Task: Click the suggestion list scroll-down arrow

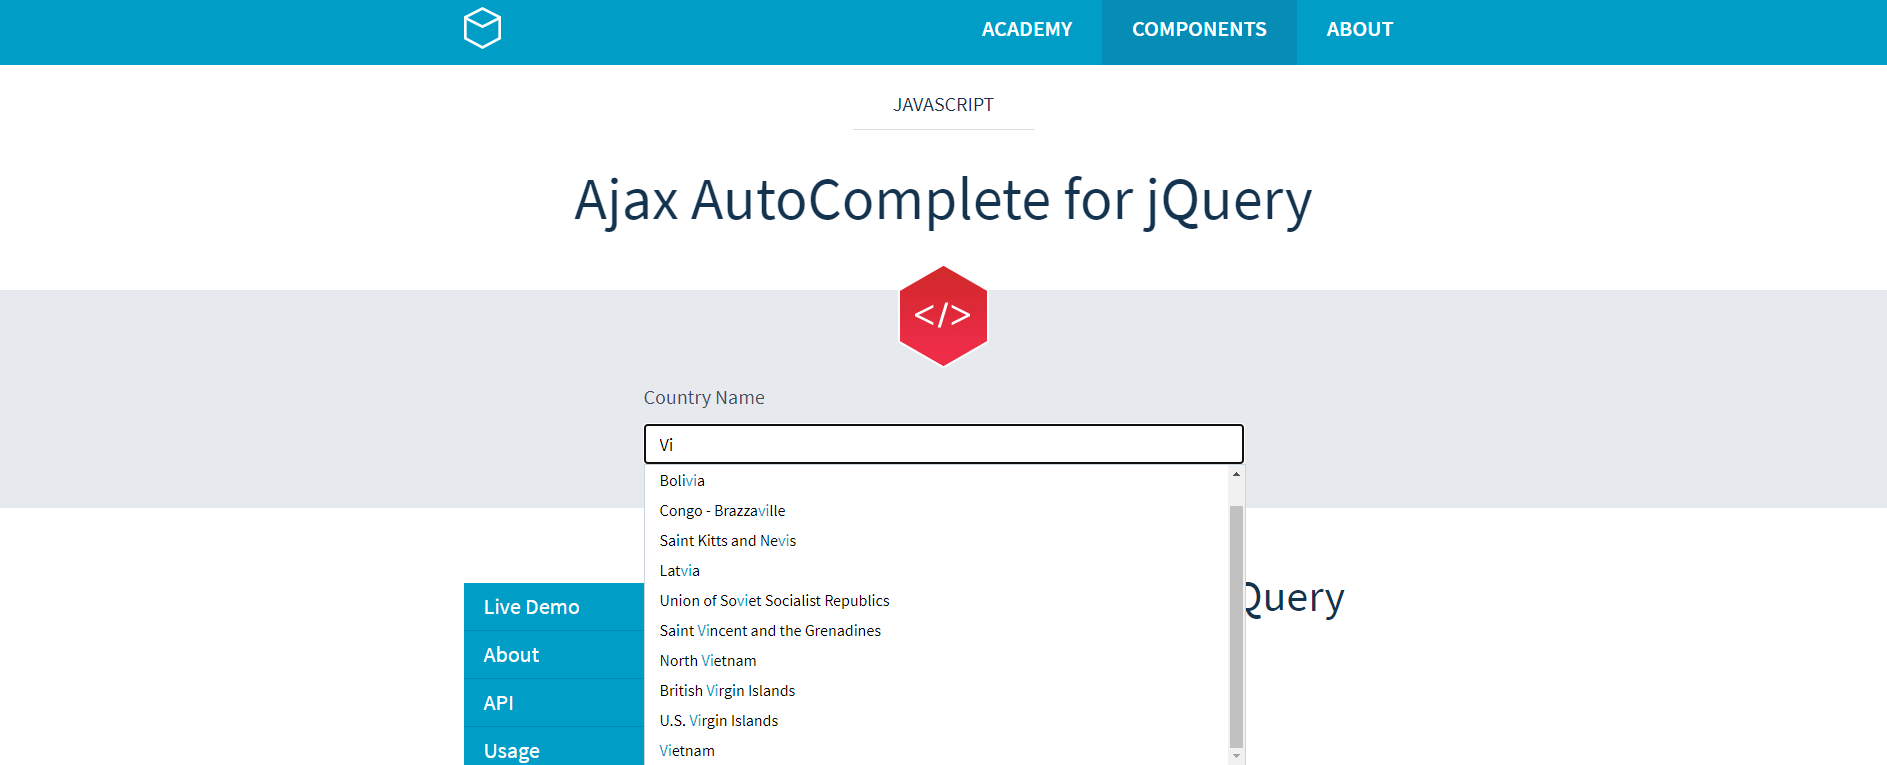Action: coord(1236,756)
